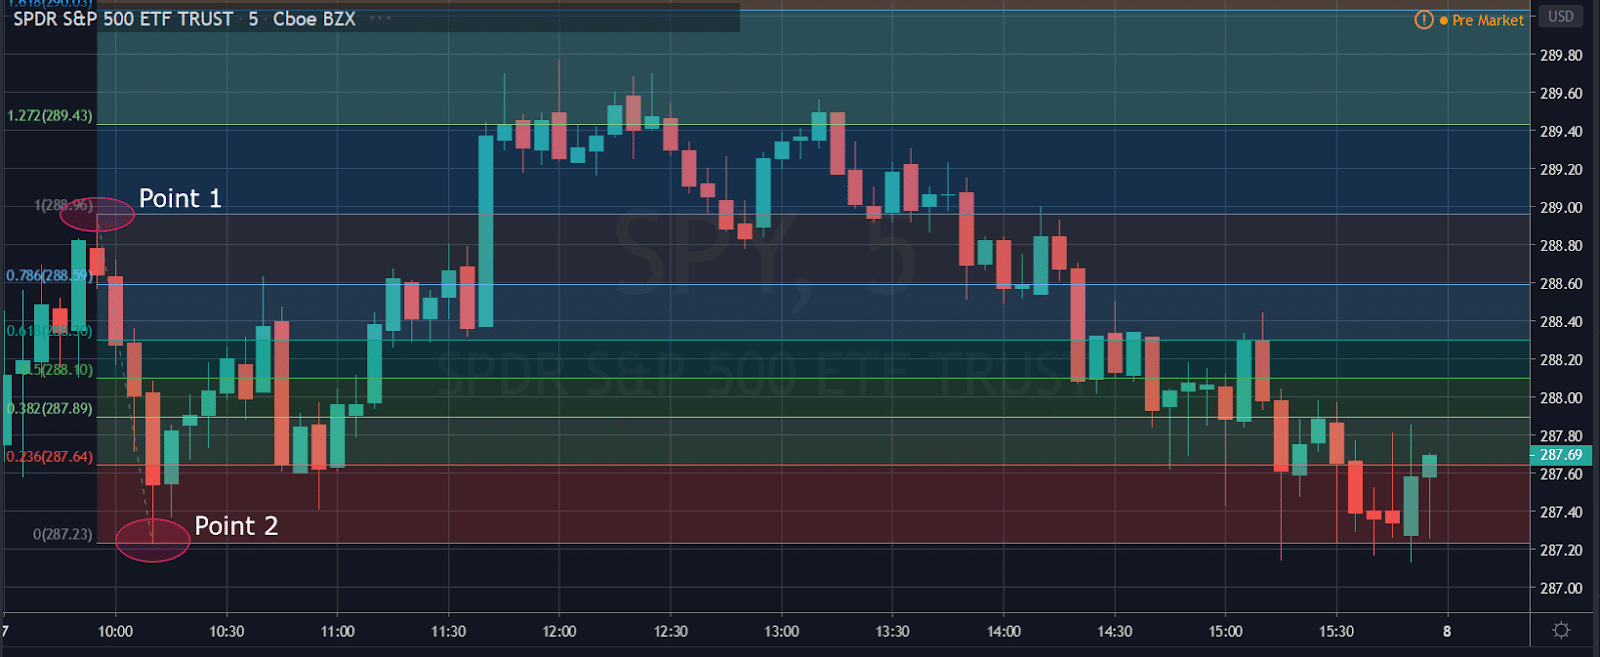Open chart settings gear icon
This screenshot has height=657, width=1600.
pos(1561,630)
